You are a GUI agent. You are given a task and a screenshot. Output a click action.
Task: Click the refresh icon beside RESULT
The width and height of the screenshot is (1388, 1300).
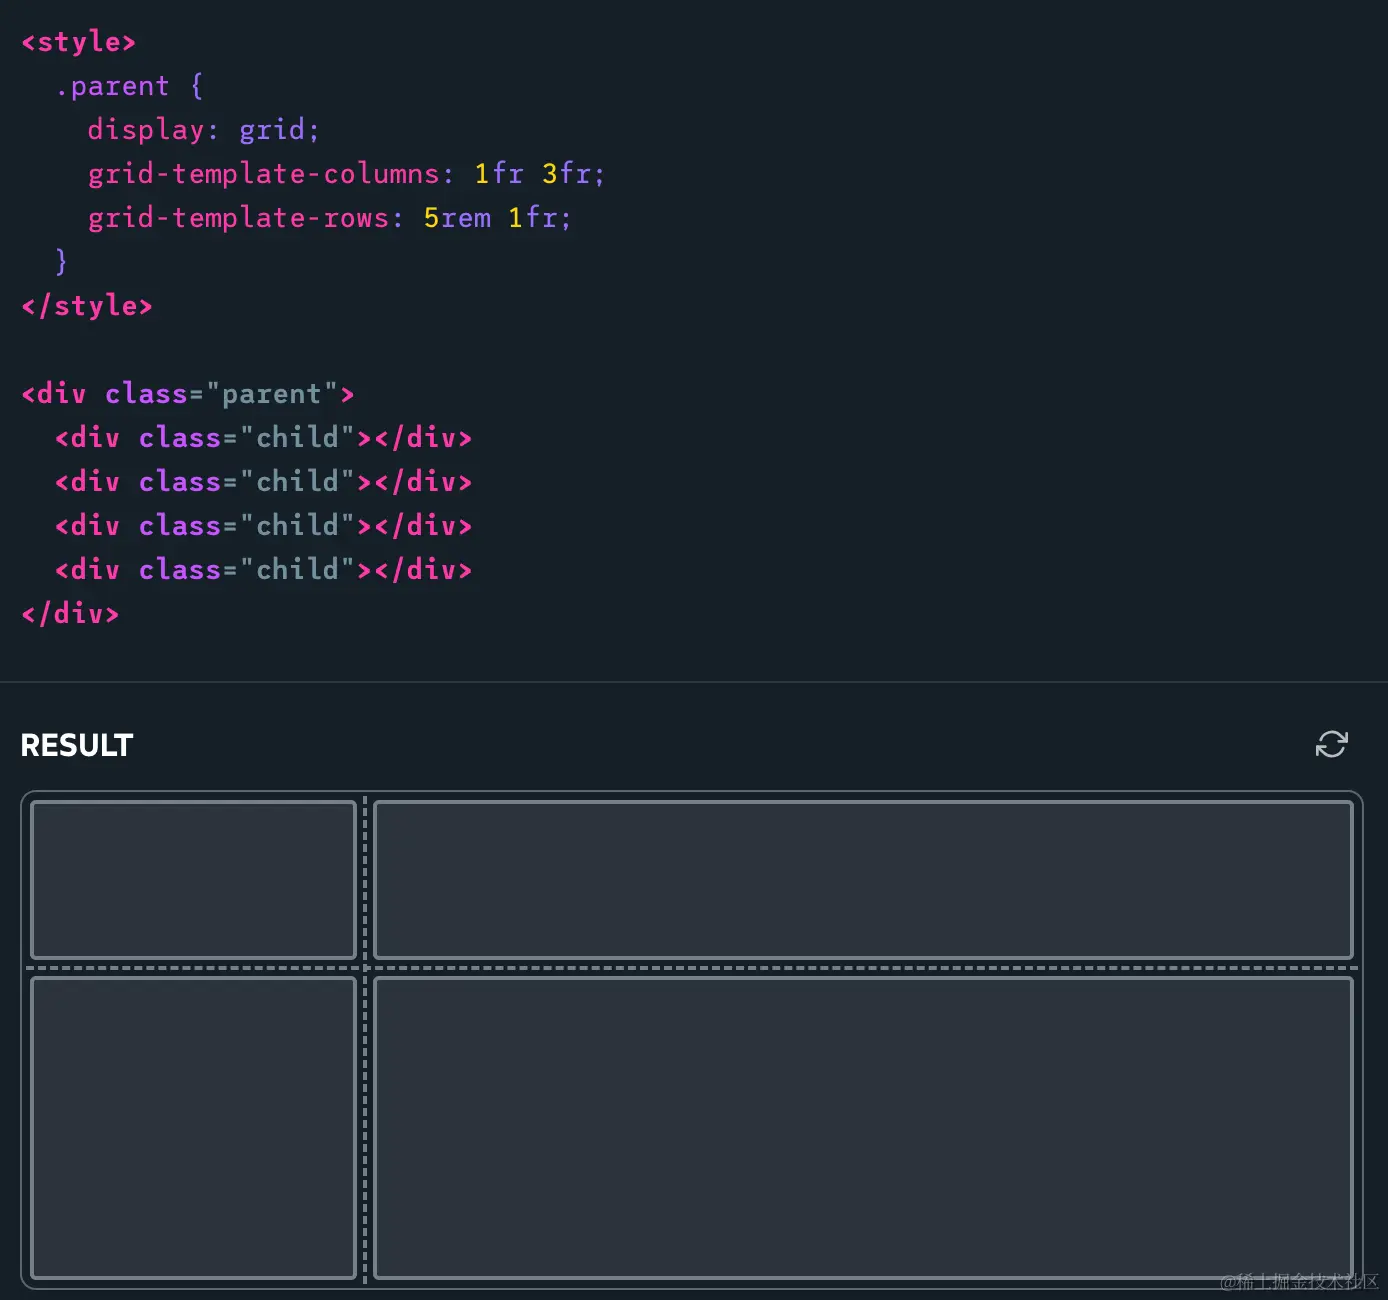1331,744
